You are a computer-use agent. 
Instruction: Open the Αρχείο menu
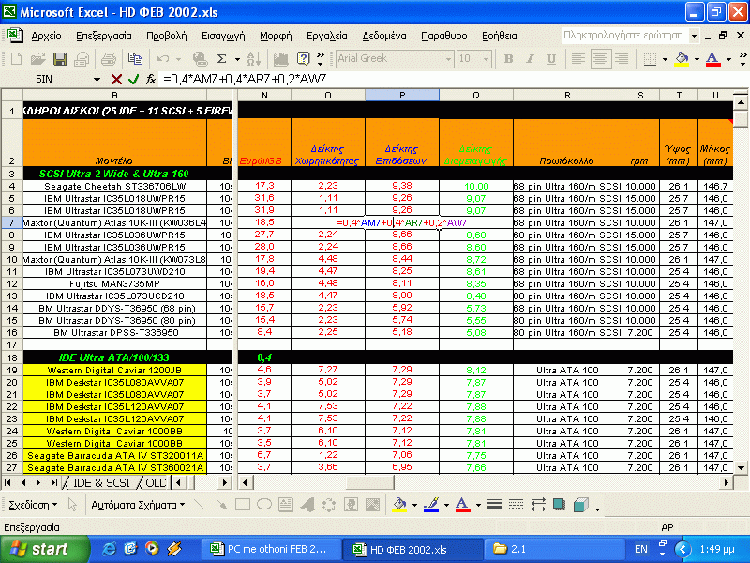pyautogui.click(x=46, y=36)
